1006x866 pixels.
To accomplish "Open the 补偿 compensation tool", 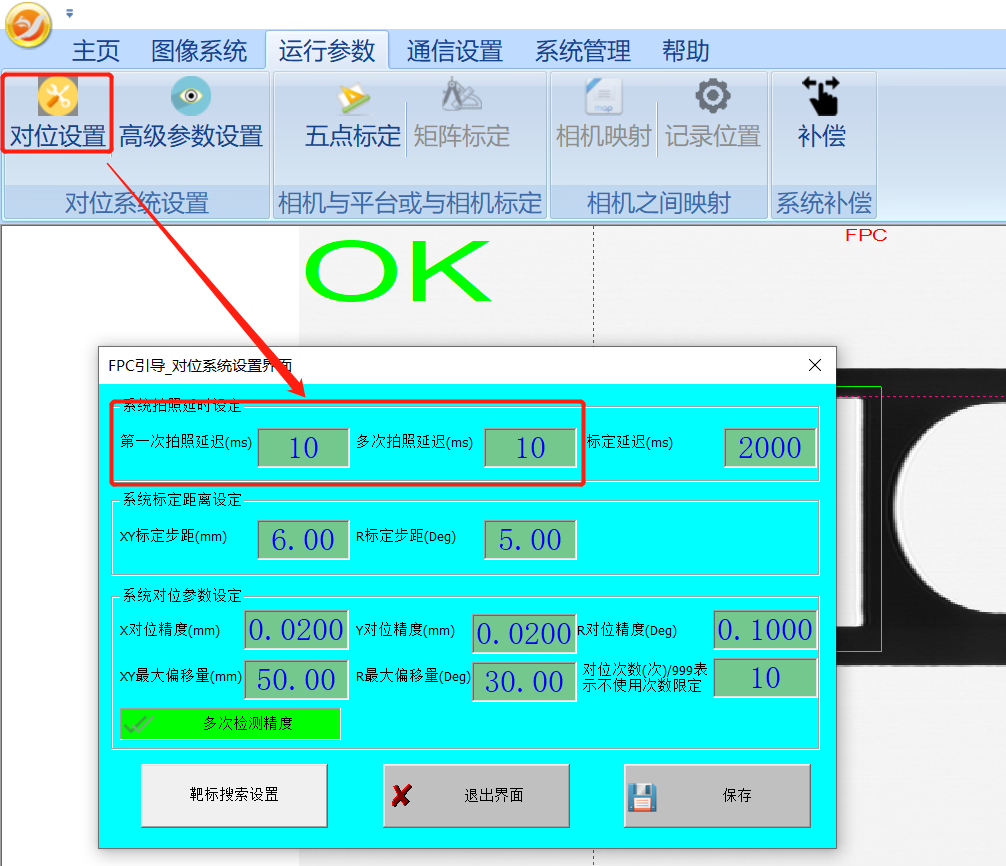I will click(x=822, y=113).
